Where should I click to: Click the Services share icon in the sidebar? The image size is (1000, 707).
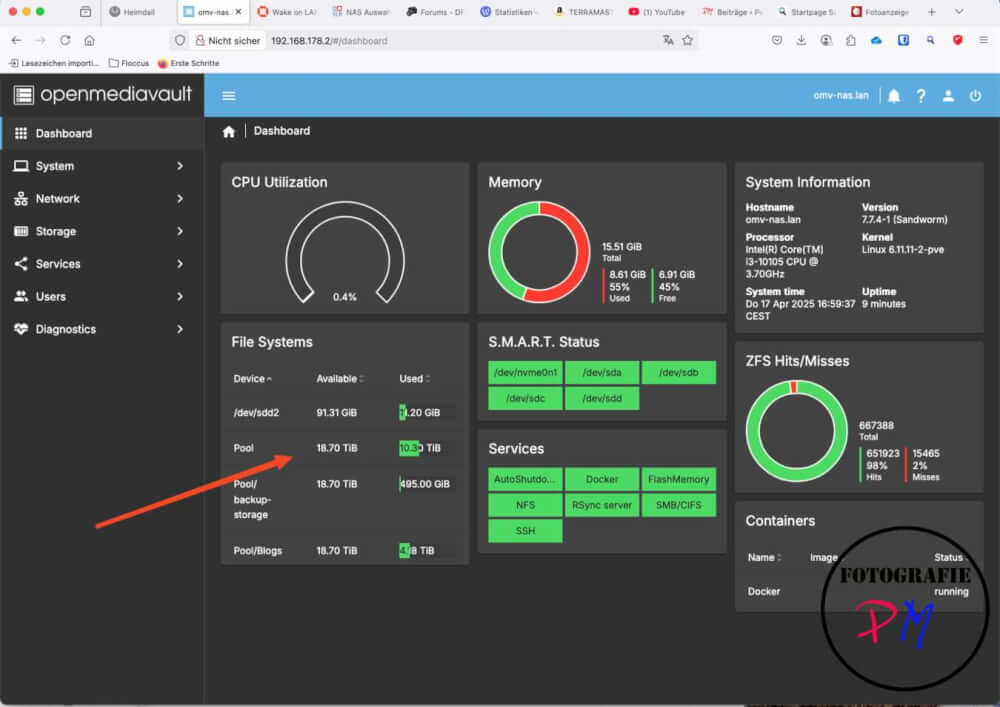(x=21, y=263)
